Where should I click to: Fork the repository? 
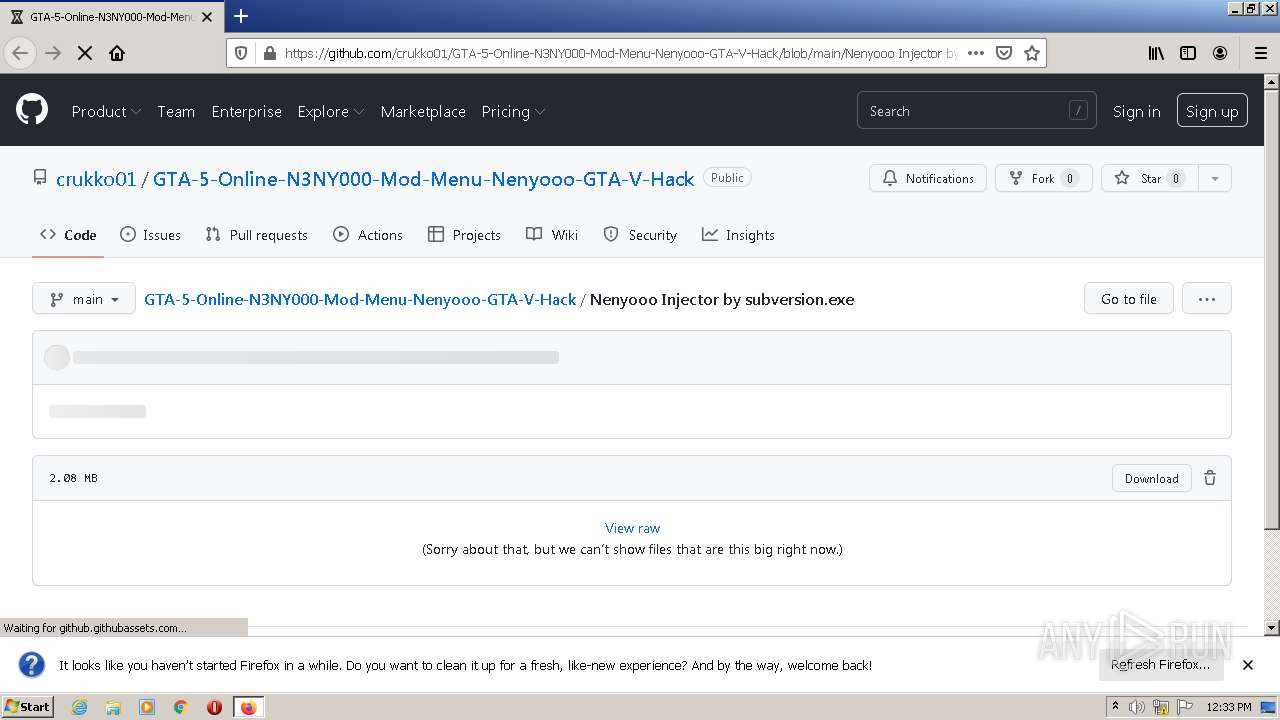pyautogui.click(x=1043, y=178)
